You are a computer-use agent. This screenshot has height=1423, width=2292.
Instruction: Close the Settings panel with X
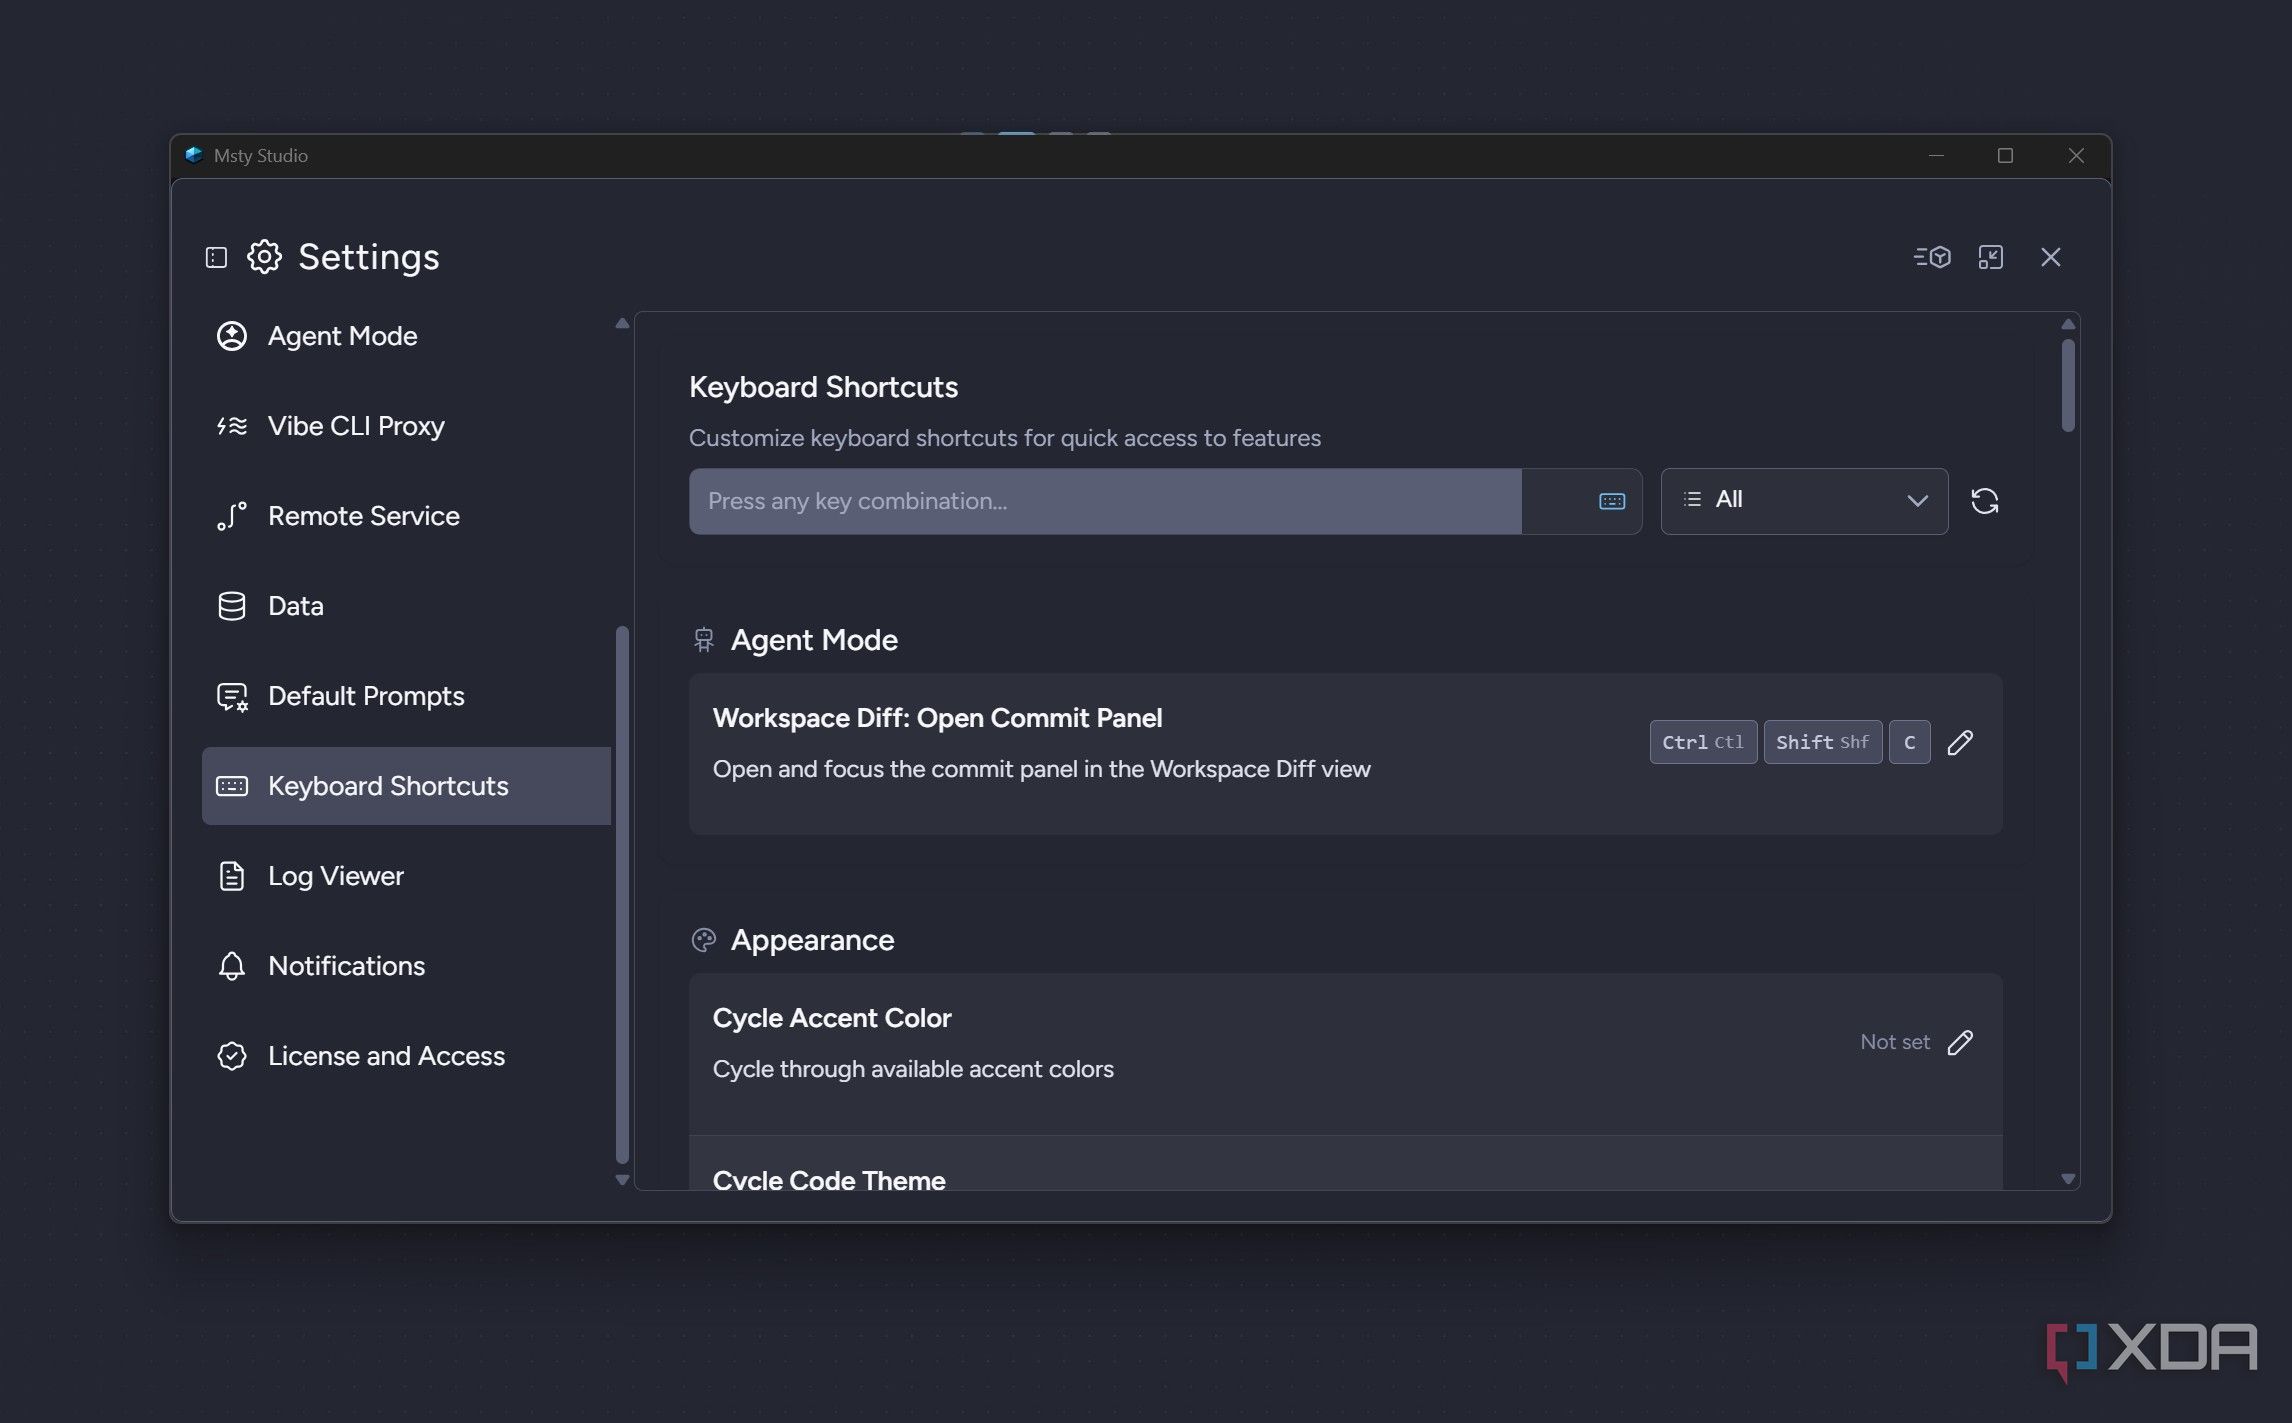click(2050, 257)
